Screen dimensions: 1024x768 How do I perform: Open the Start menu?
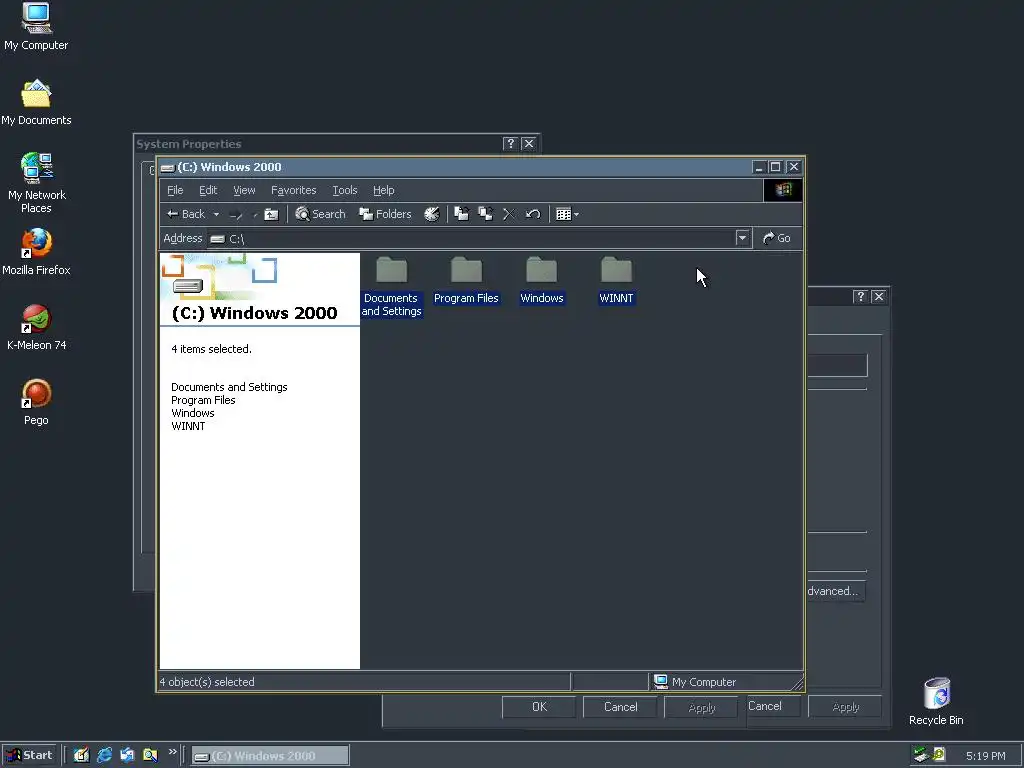click(29, 755)
